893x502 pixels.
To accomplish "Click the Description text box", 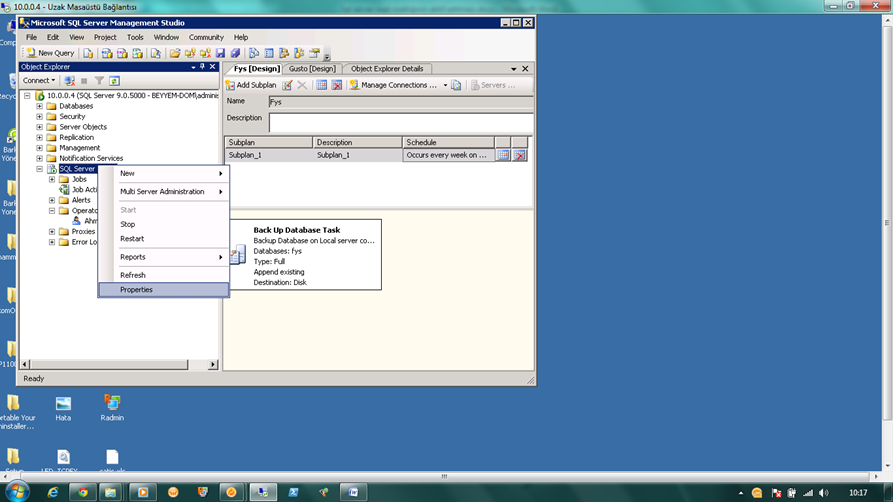I will (401, 123).
